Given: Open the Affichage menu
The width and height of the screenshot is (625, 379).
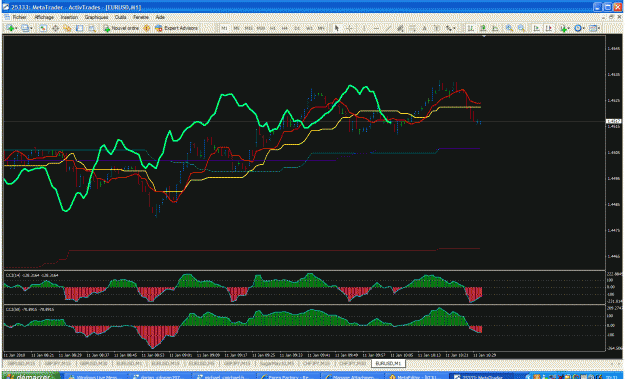Looking at the screenshot, I should (44, 17).
